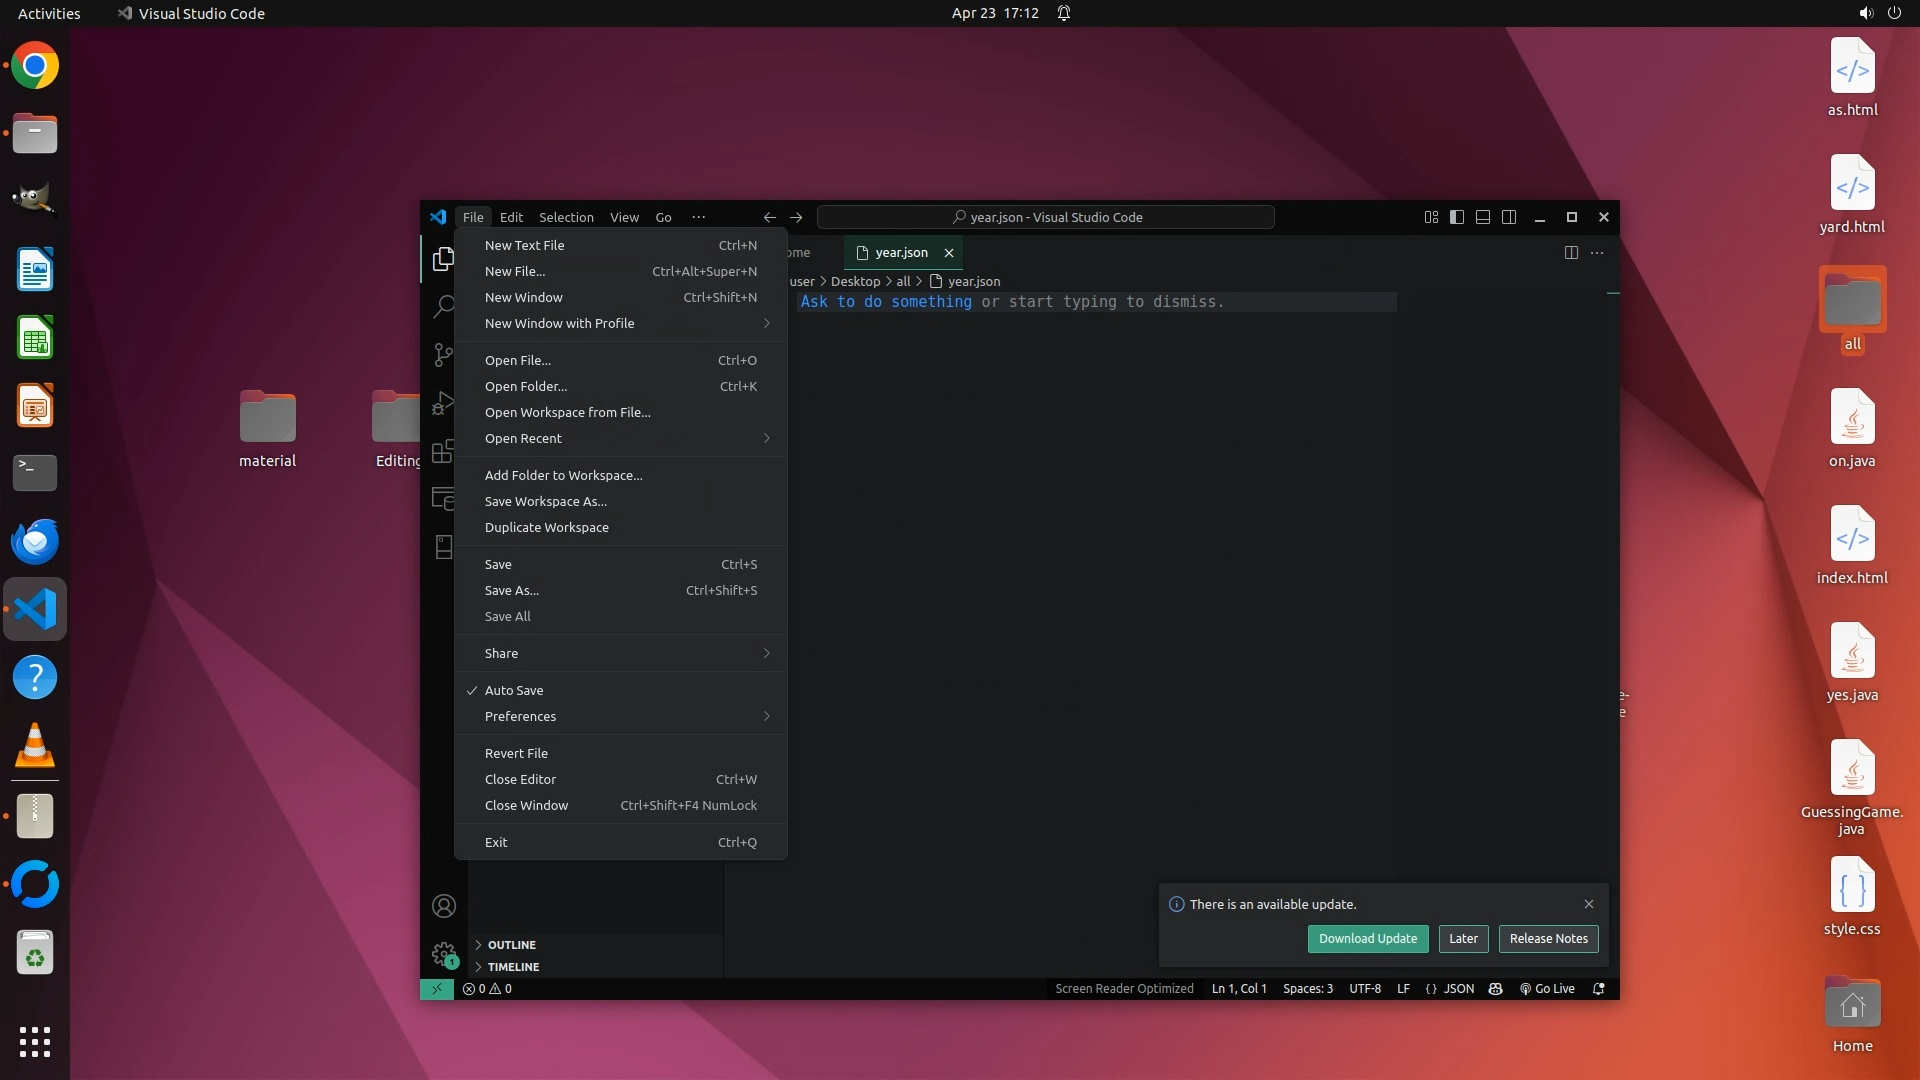Click the customize layout icon in title bar
The height and width of the screenshot is (1080, 1920).
1431,217
